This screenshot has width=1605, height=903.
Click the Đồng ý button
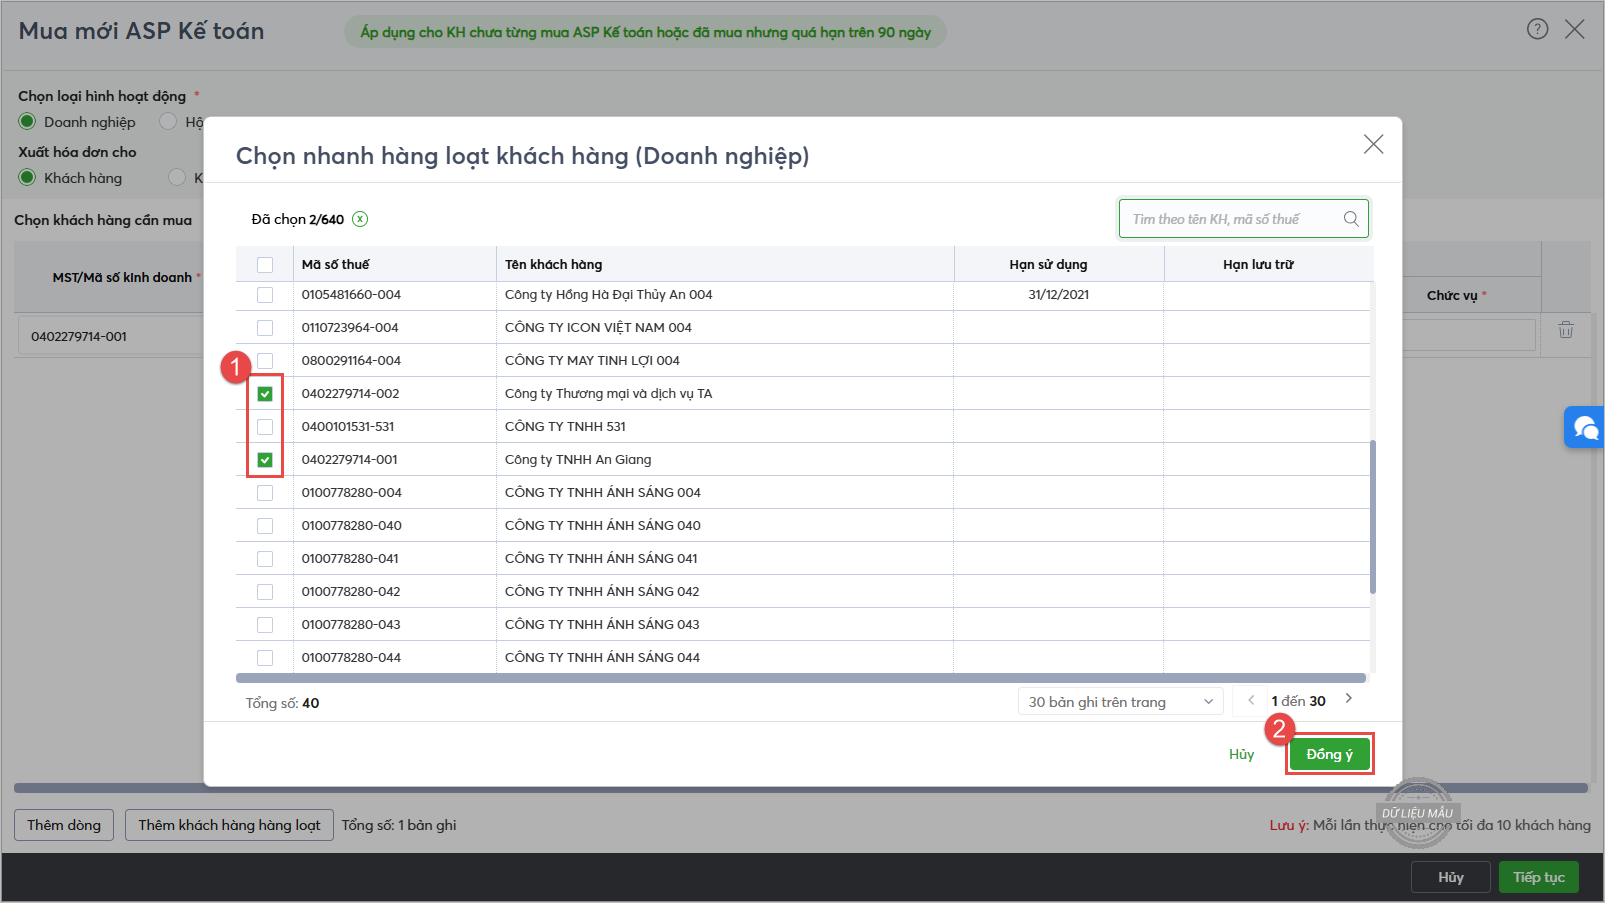pos(1329,754)
